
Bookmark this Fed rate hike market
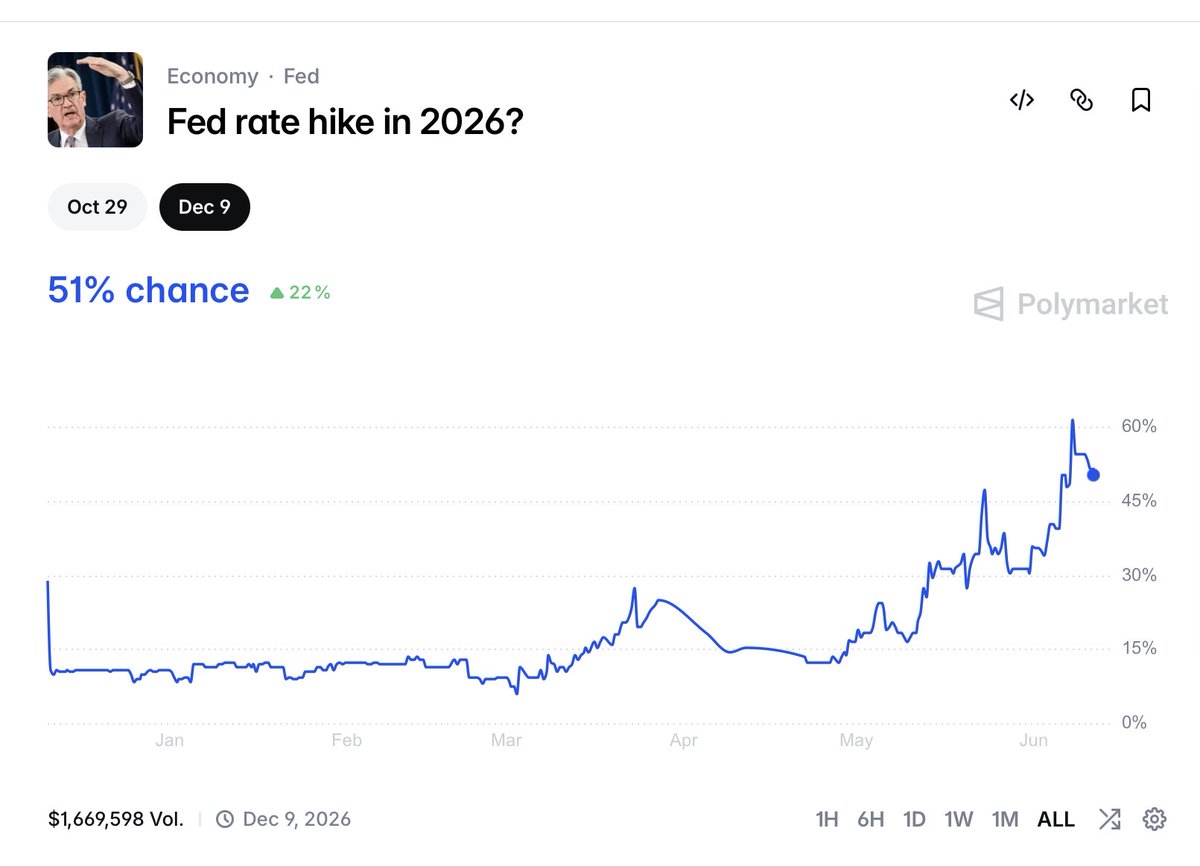(1141, 100)
